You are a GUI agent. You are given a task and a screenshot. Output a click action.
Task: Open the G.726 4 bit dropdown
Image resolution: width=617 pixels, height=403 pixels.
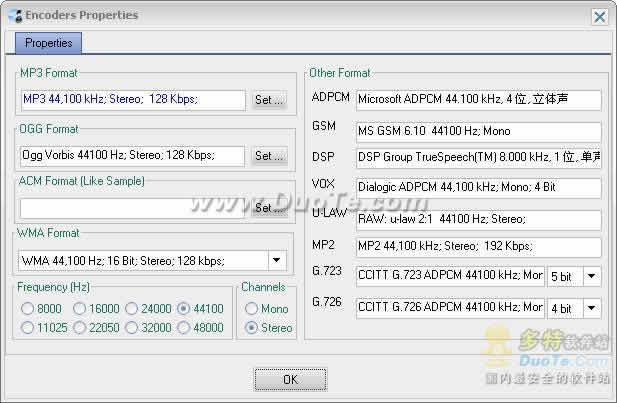pyautogui.click(x=591, y=308)
